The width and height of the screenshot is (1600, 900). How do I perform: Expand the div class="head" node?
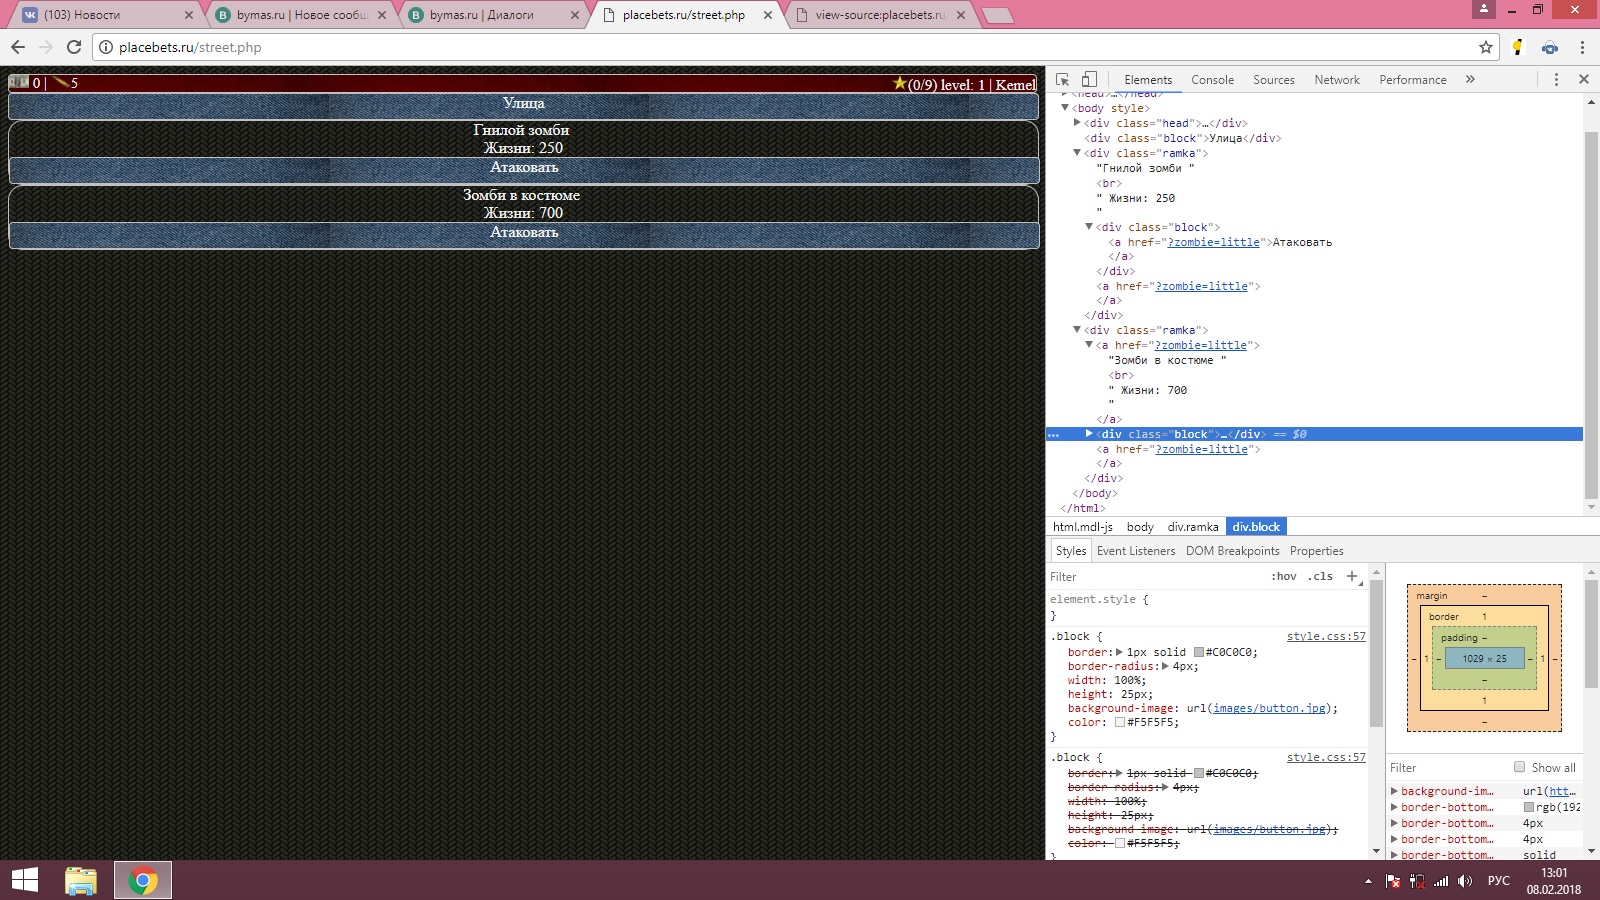[x=1077, y=123]
